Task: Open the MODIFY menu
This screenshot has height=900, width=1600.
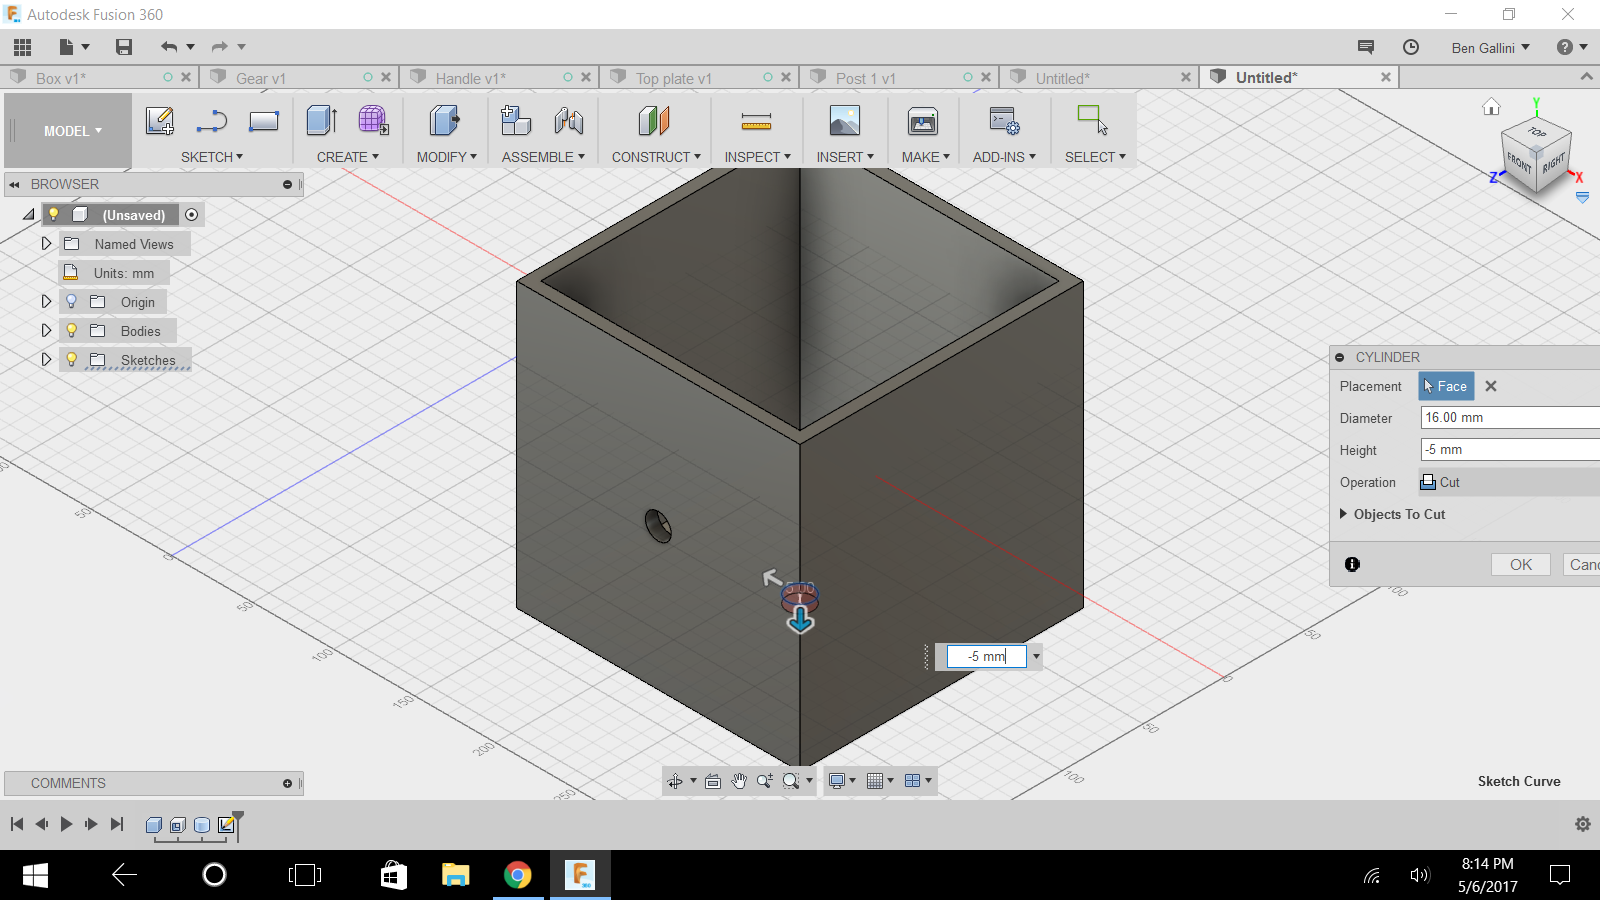Action: [447, 157]
